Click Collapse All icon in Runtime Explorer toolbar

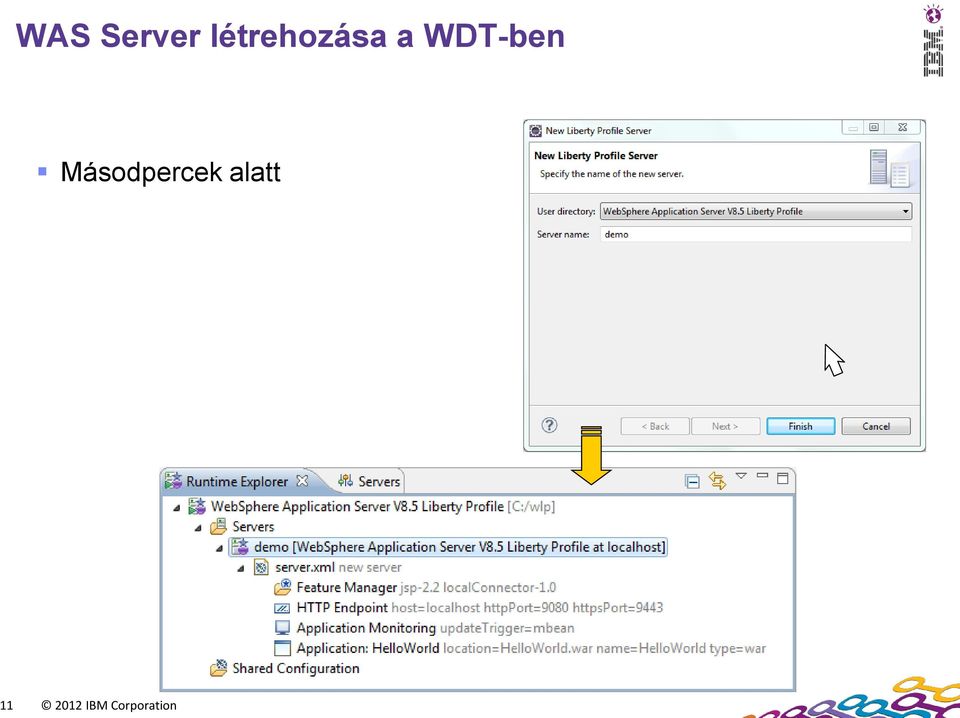692,481
